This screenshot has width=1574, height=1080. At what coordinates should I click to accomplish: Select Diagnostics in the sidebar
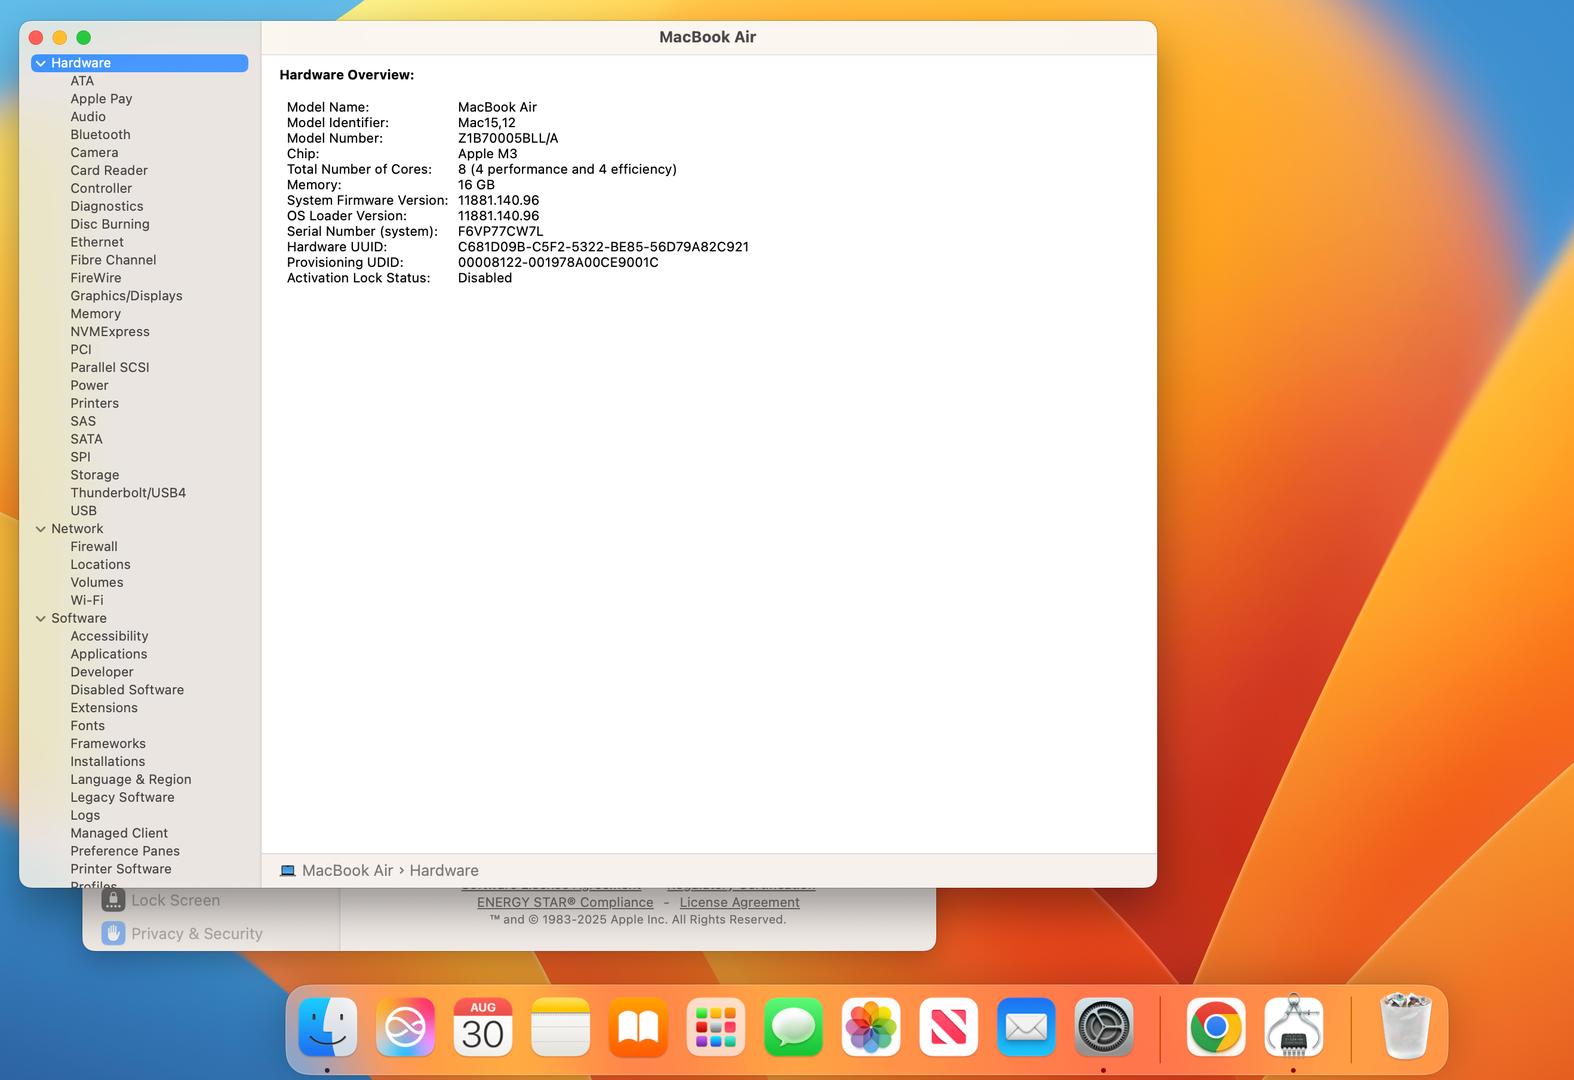[x=107, y=207]
